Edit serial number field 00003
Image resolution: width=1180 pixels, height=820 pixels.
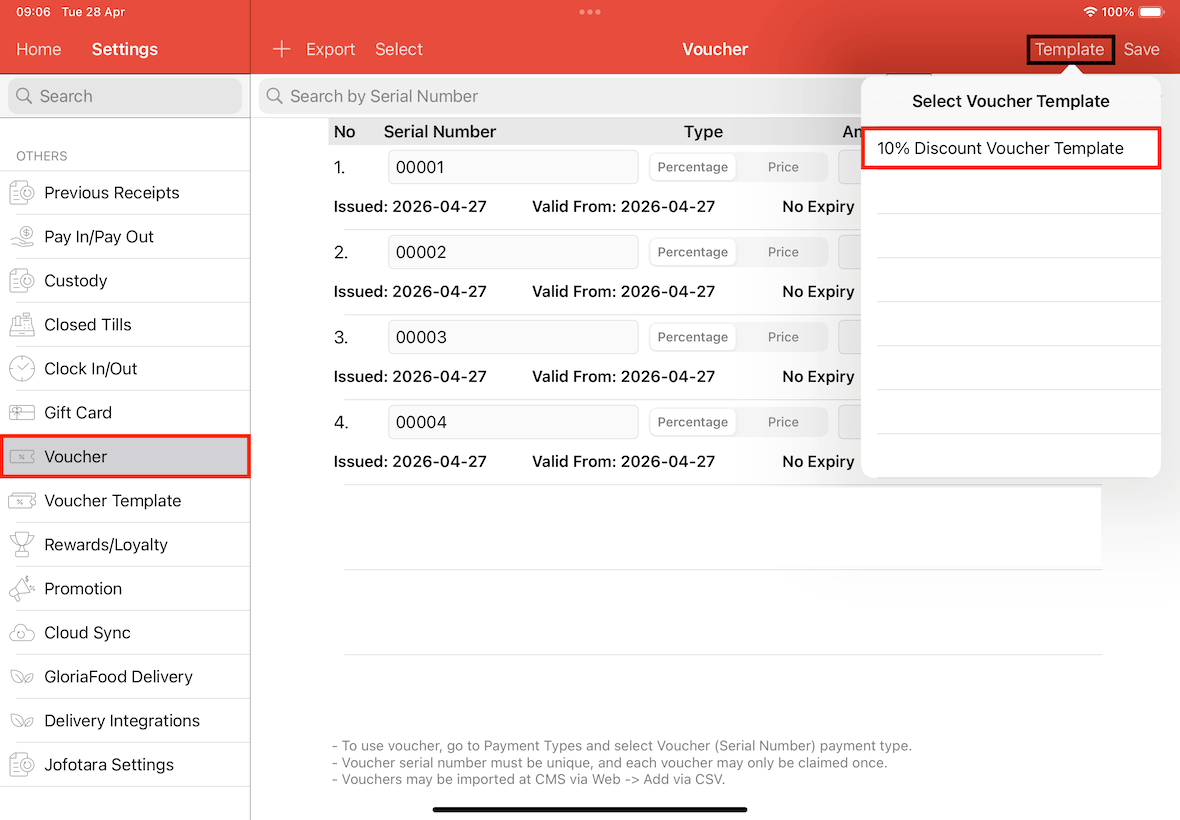pos(513,337)
